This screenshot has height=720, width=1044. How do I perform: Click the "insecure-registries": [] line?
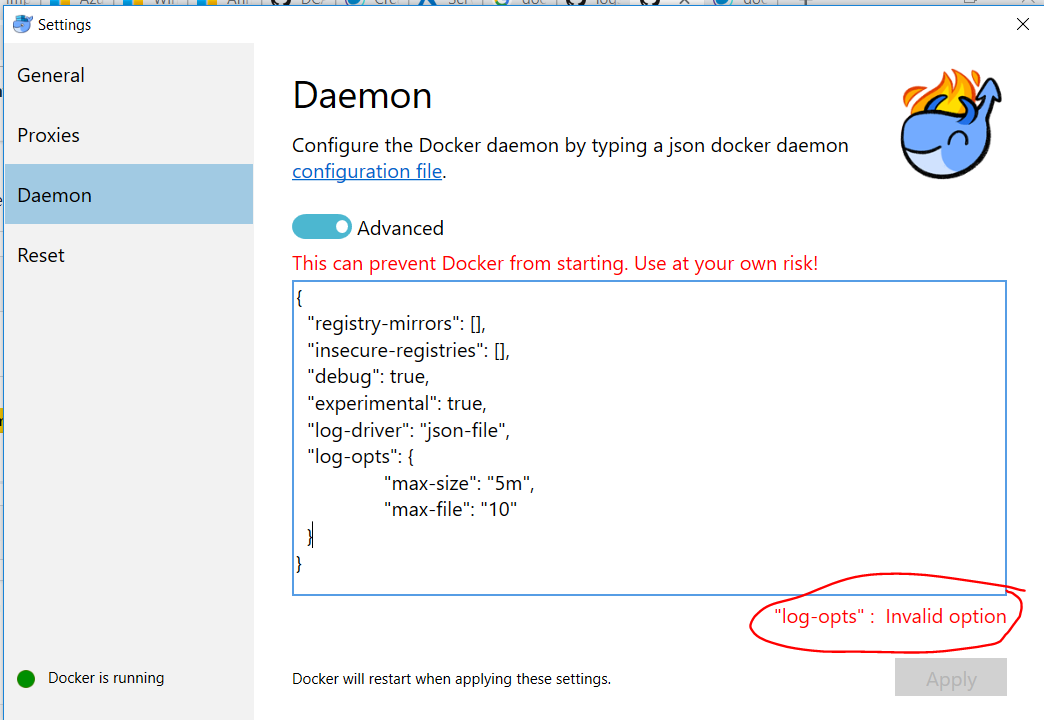(408, 350)
